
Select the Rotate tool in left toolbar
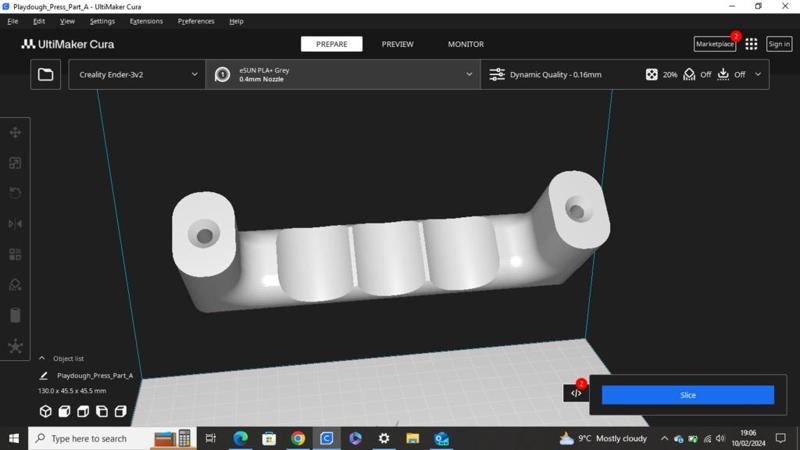(15, 193)
